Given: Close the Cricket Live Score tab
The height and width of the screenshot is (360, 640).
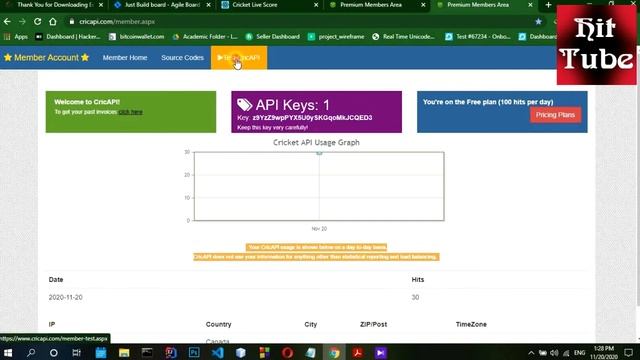Looking at the screenshot, I should 316,5.
